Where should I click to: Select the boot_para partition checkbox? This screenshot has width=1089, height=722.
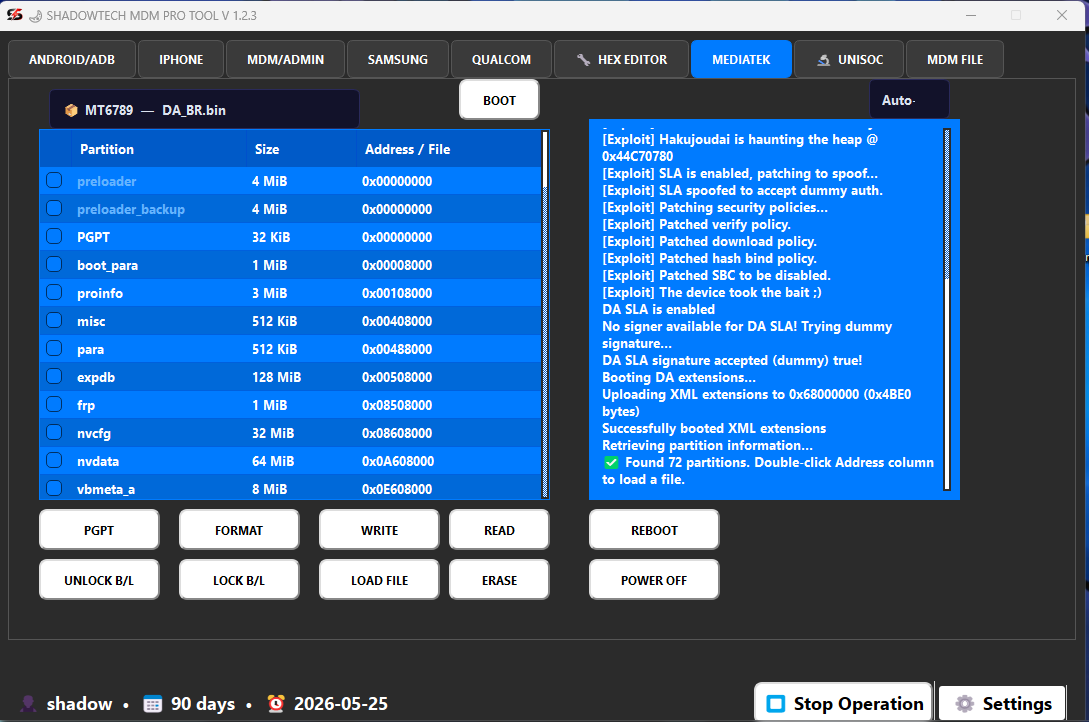54,265
